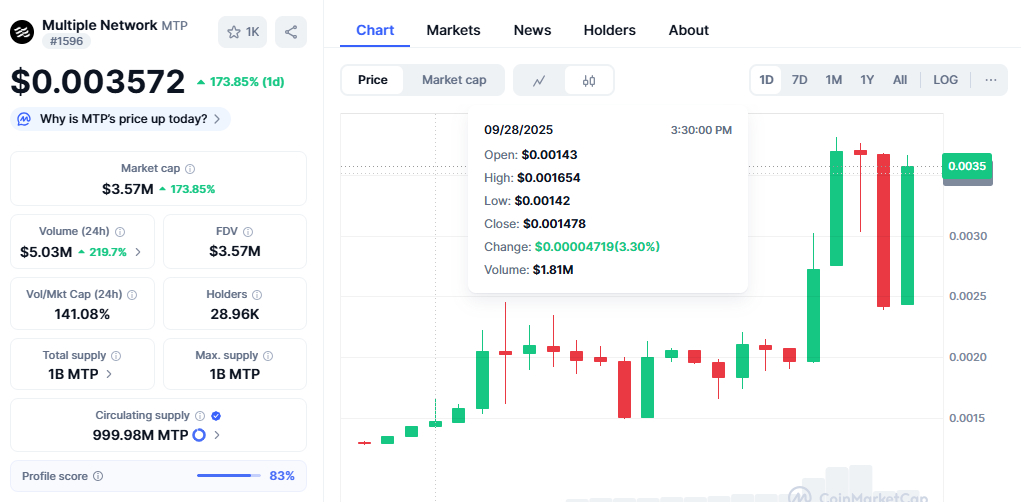Click 'Why is MTP's price up today?'
This screenshot has width=1021, height=502.
pos(123,119)
